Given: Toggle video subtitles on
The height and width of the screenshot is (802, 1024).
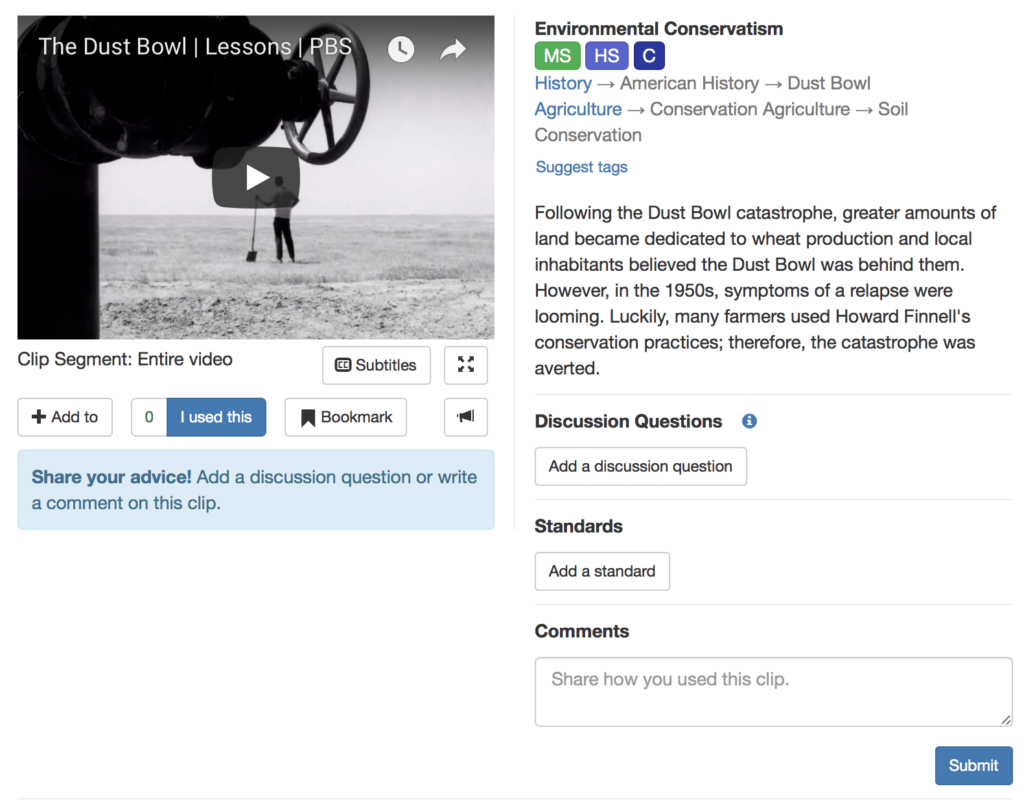Looking at the screenshot, I should (x=376, y=365).
